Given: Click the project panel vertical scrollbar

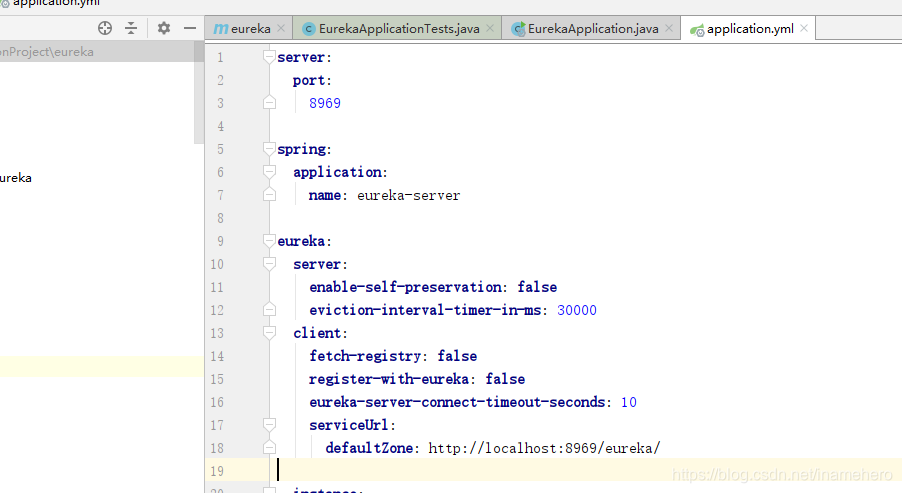Looking at the screenshot, I should click(199, 92).
